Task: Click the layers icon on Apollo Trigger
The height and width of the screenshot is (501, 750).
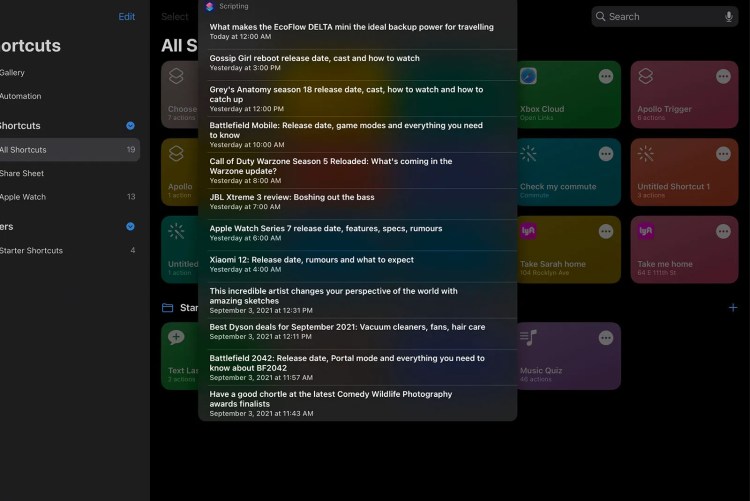Action: 646,76
